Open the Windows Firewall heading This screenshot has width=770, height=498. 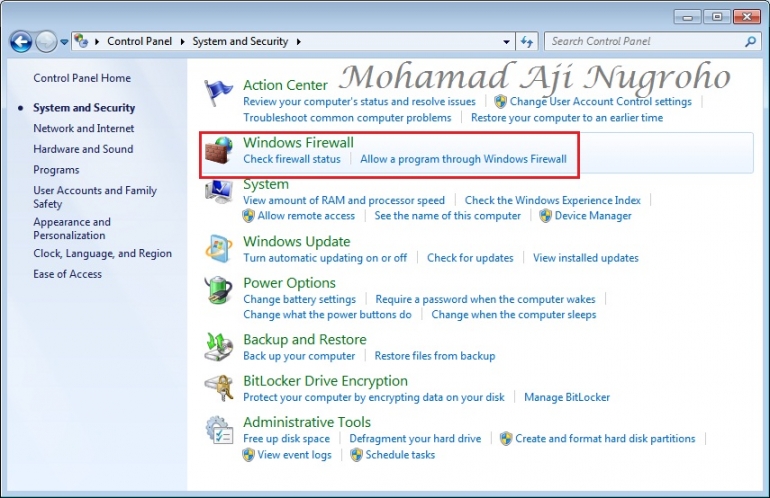(298, 142)
